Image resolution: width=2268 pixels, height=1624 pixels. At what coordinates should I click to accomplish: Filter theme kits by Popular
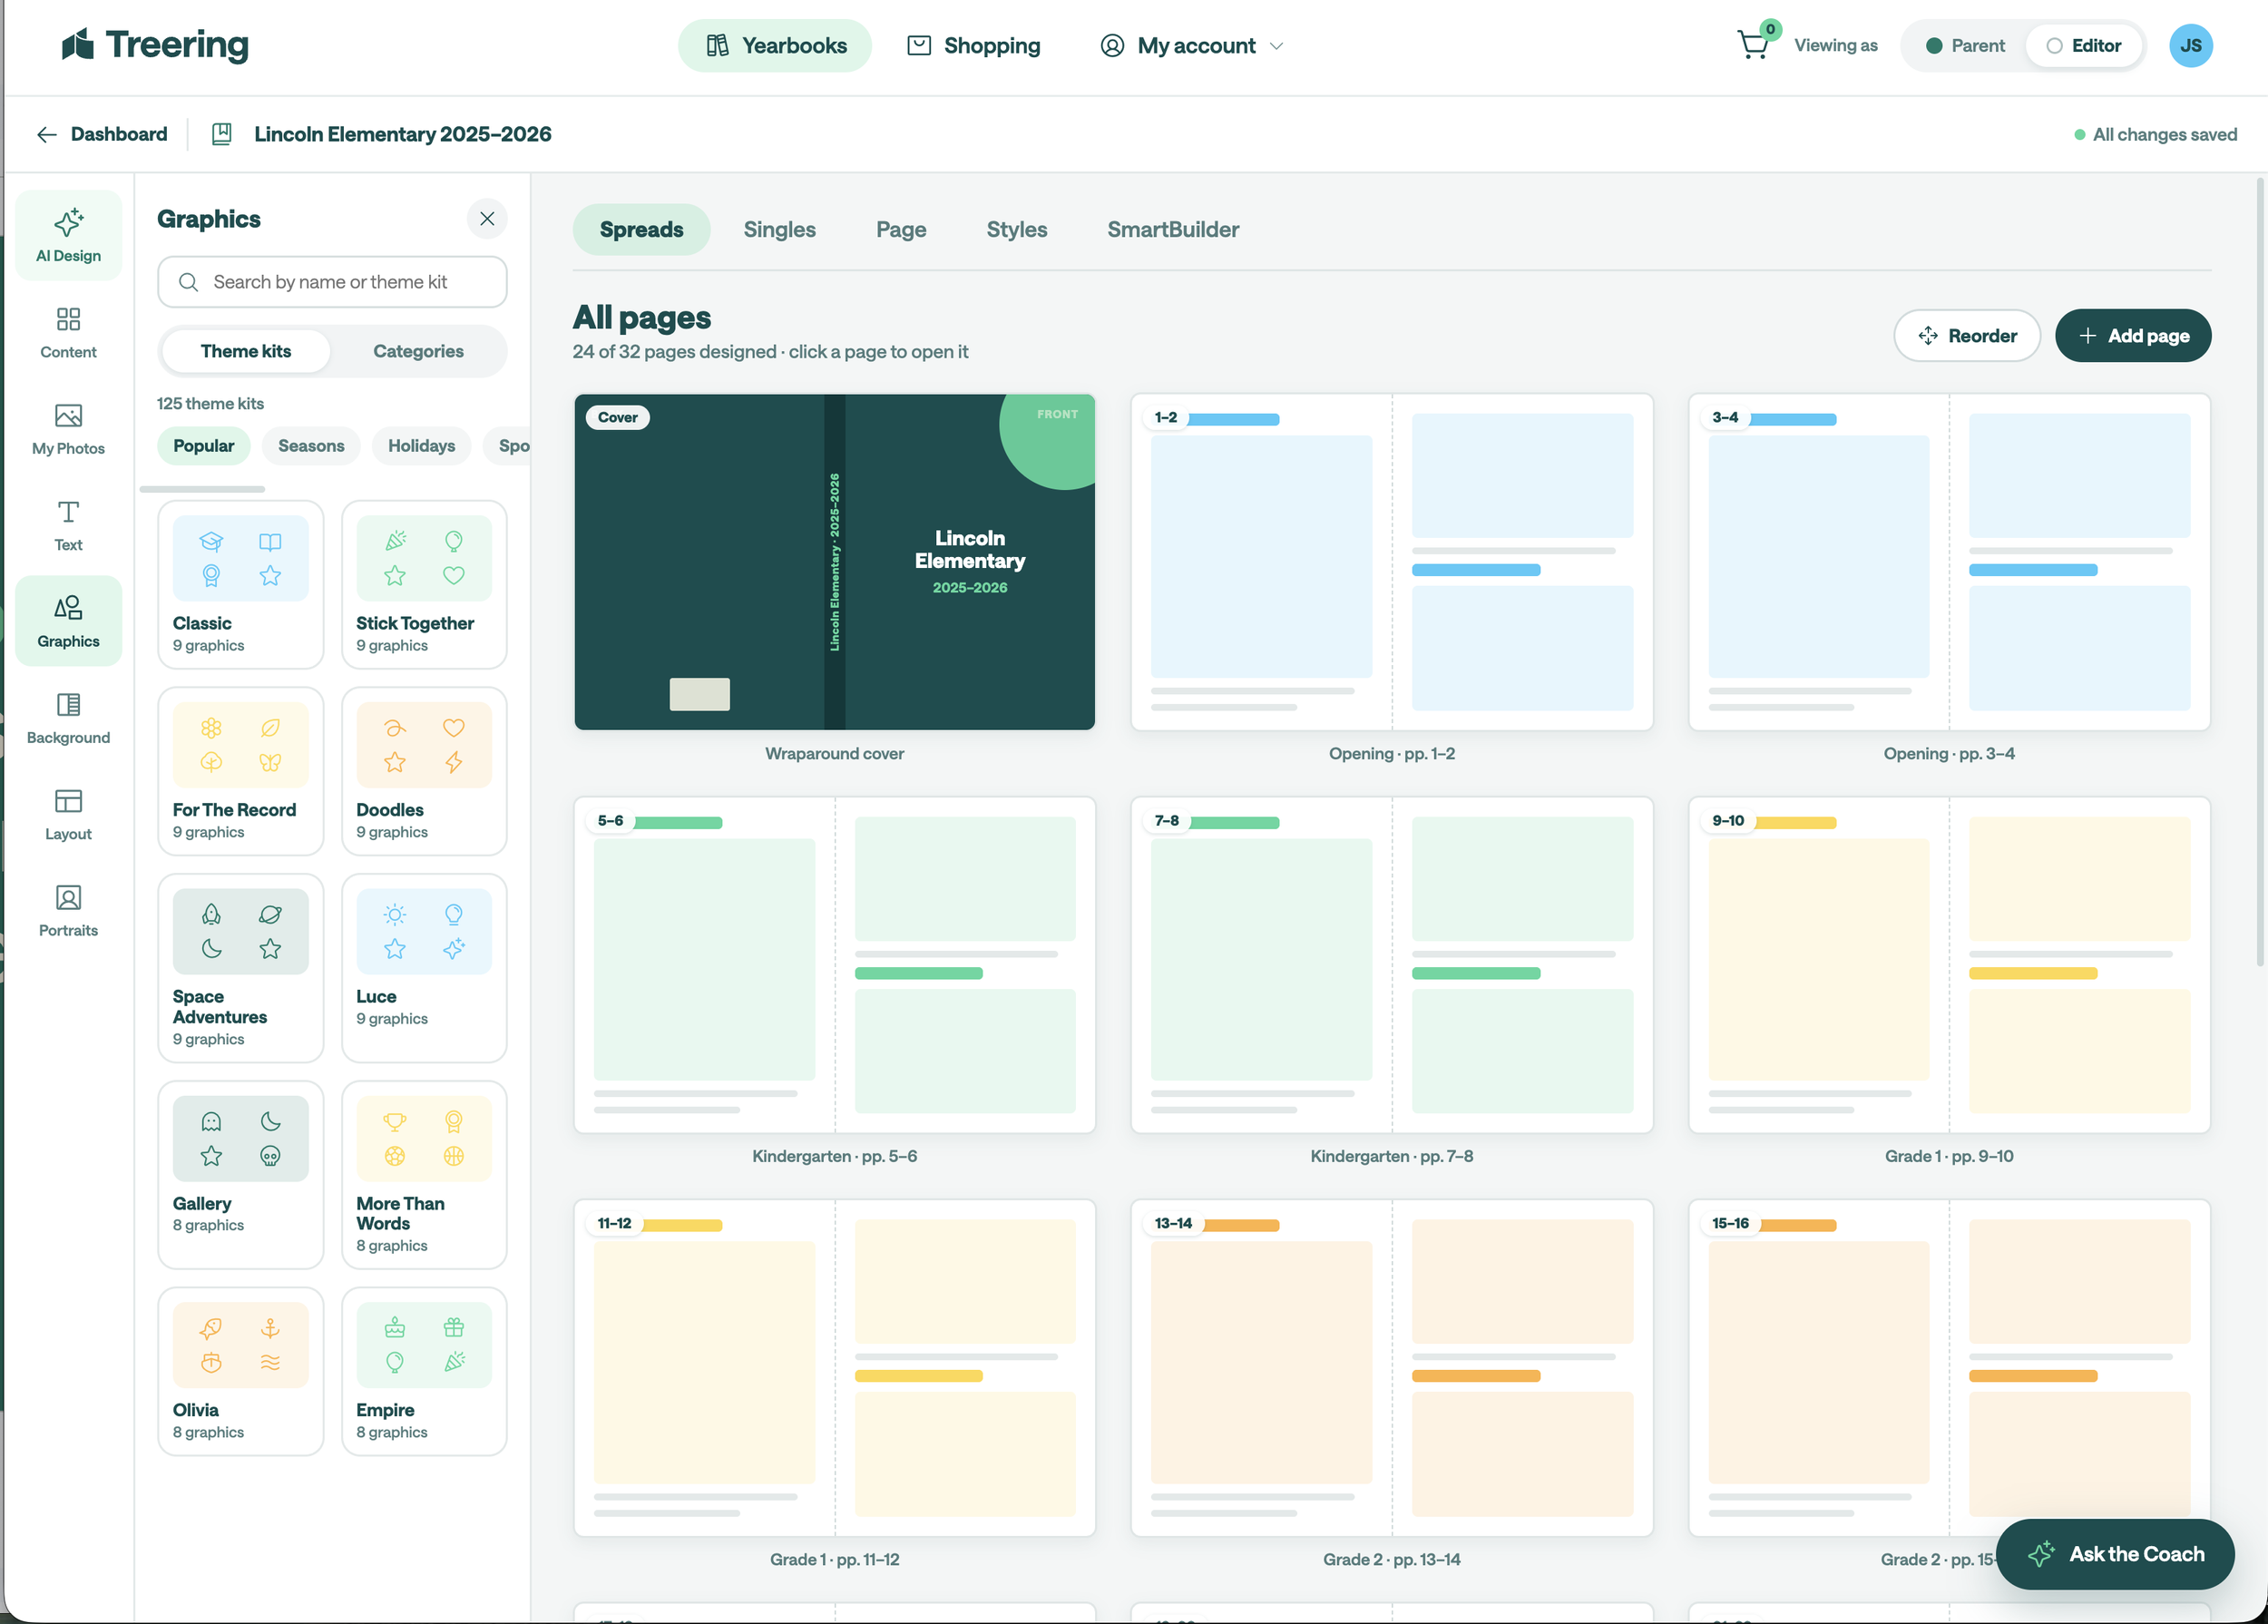[204, 446]
